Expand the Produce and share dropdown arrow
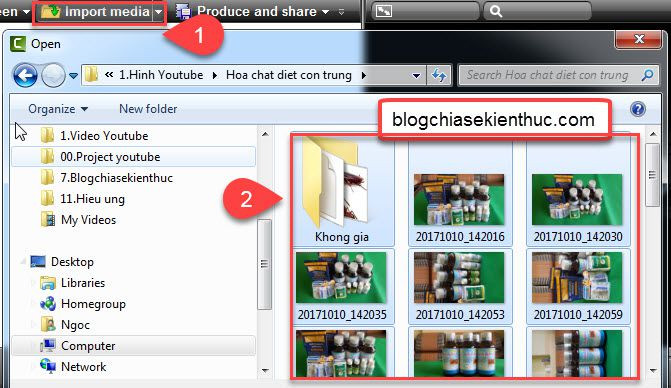 326,12
